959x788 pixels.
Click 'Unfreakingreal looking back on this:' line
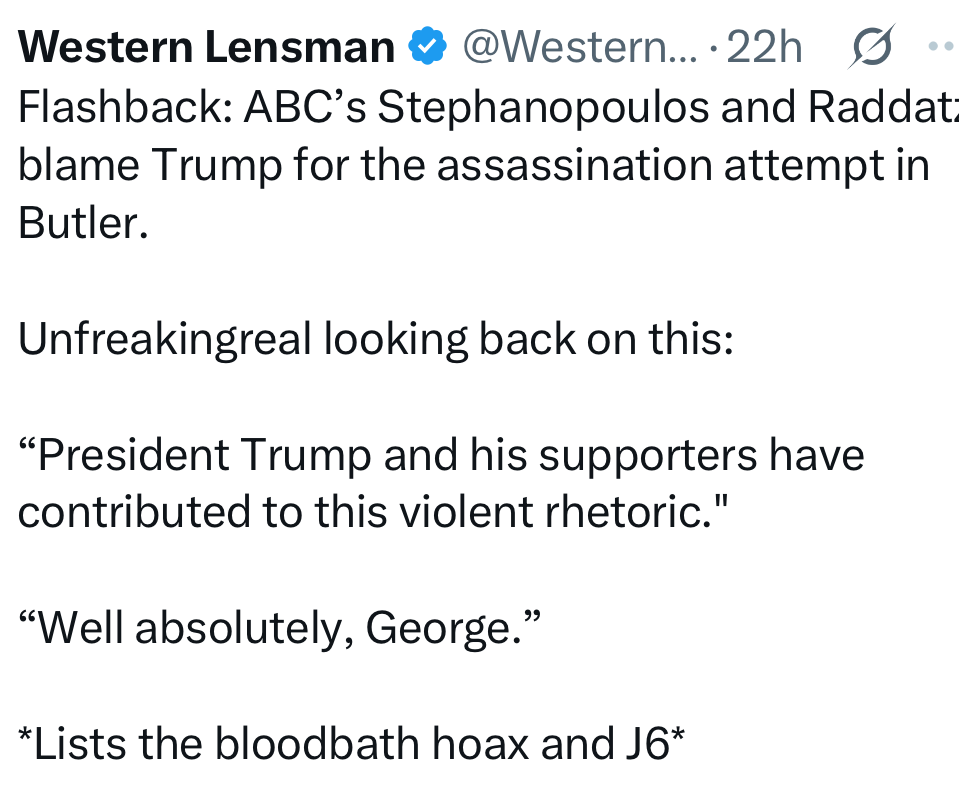click(x=376, y=340)
